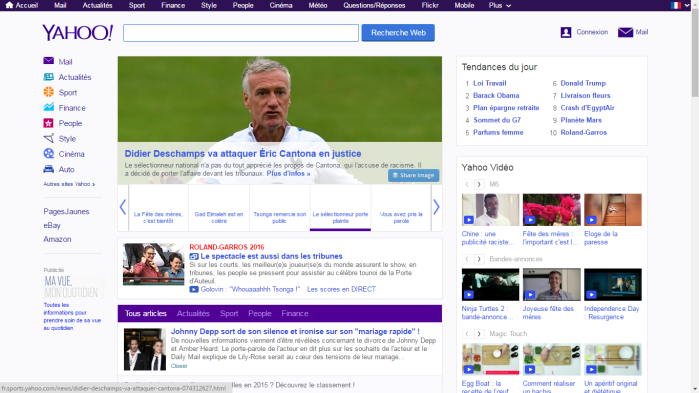
Task: Open the Donald Trump trending link
Action: [583, 83]
